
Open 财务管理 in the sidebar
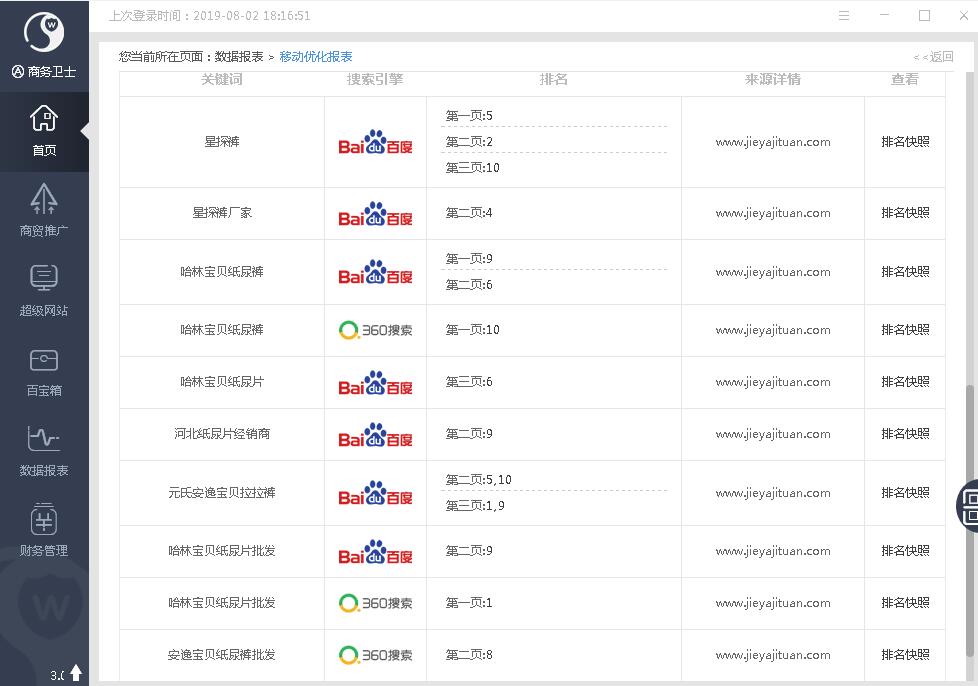click(x=44, y=531)
